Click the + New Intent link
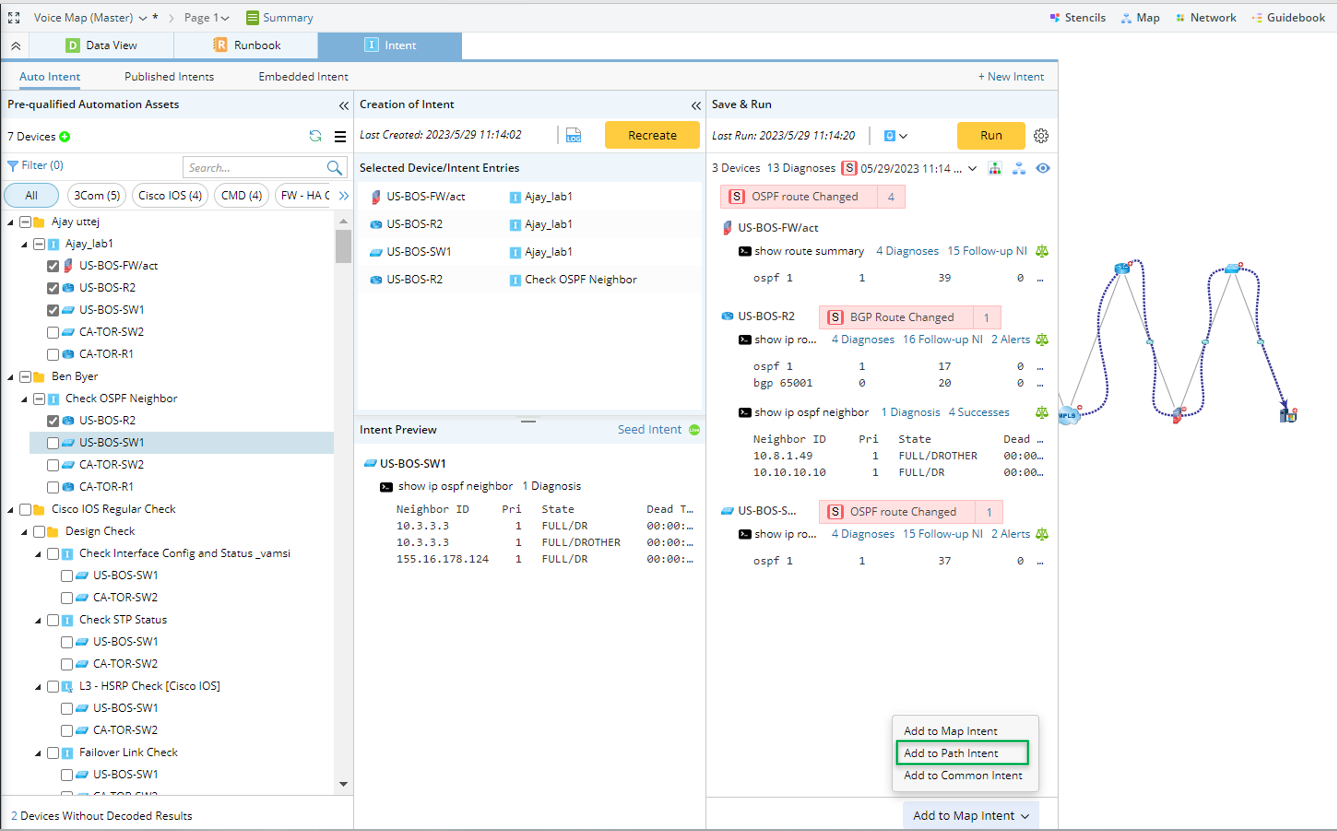 pos(1011,77)
